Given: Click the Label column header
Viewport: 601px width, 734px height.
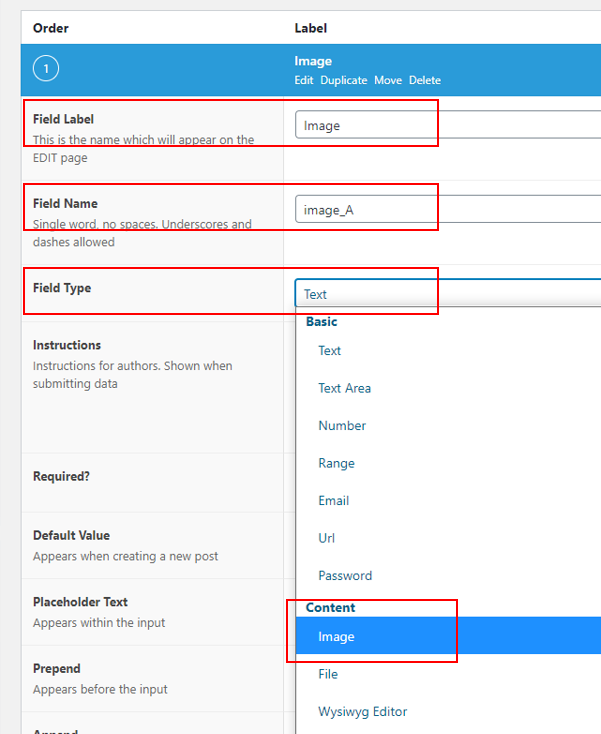Looking at the screenshot, I should [311, 28].
